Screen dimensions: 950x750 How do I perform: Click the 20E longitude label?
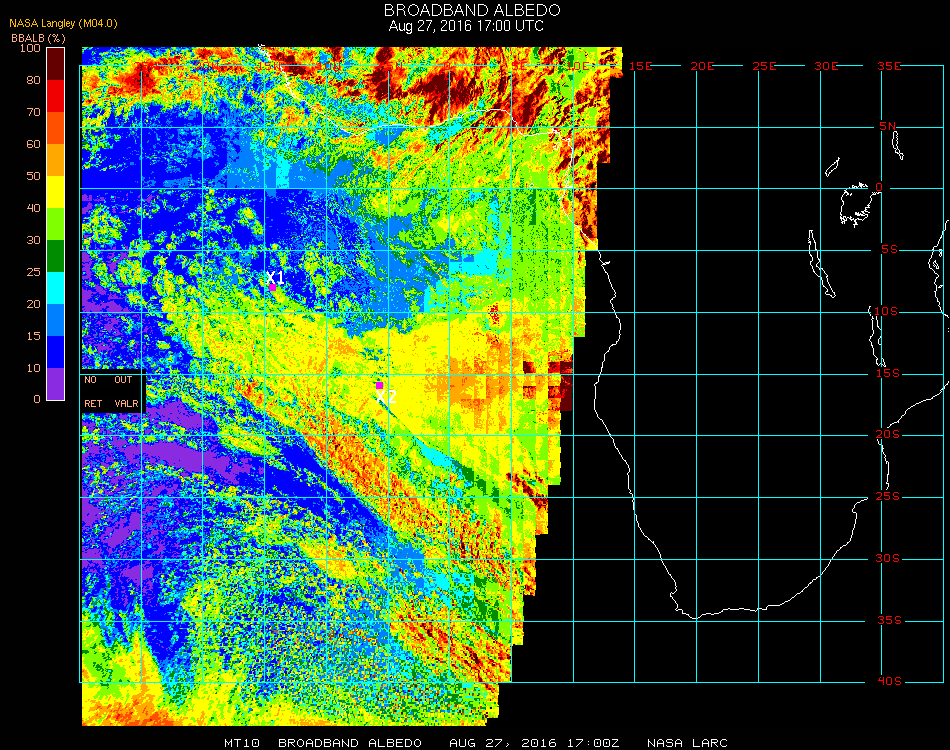point(702,66)
